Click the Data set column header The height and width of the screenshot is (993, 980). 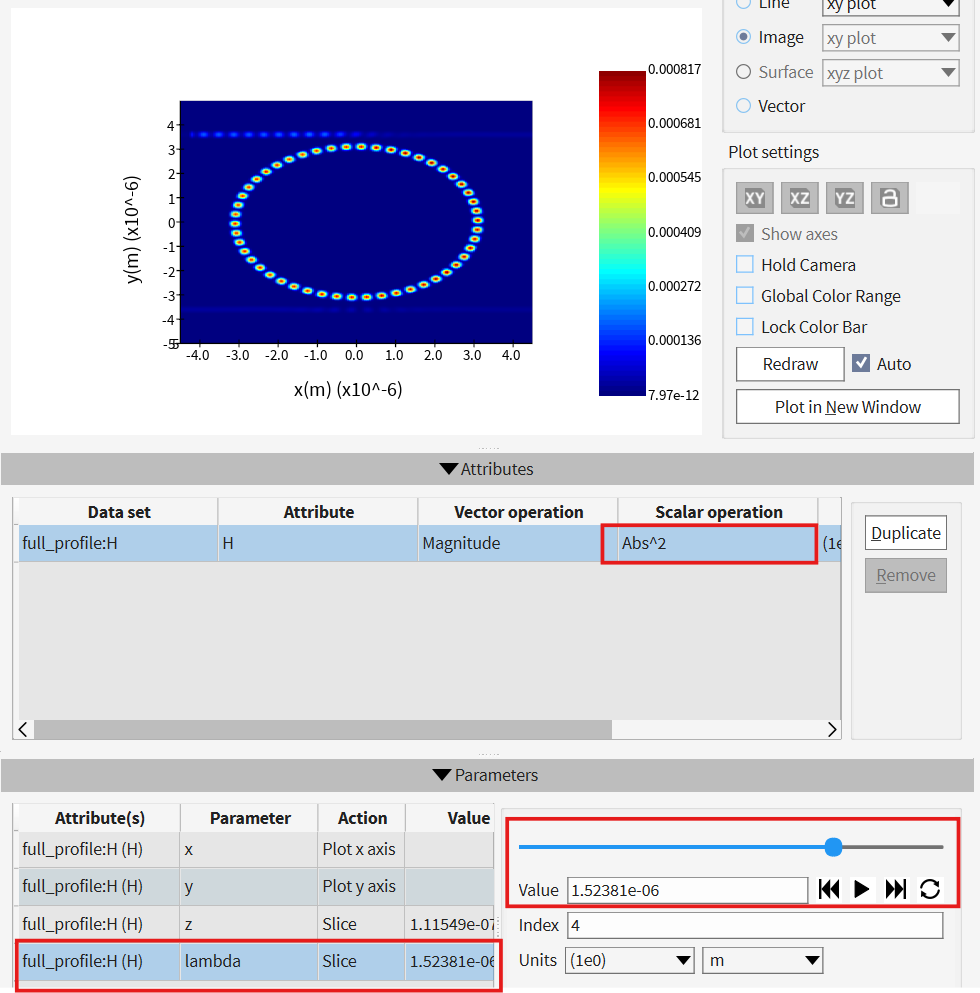click(x=118, y=512)
